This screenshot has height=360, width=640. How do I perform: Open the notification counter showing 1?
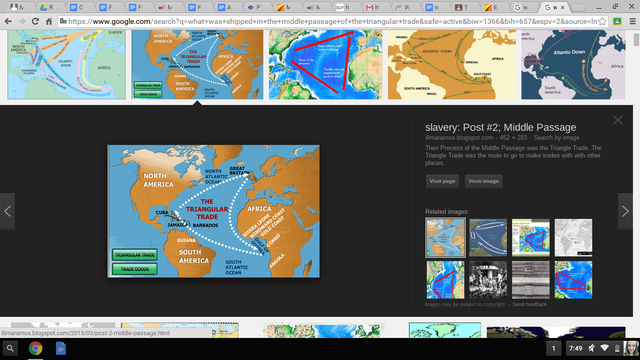click(553, 349)
